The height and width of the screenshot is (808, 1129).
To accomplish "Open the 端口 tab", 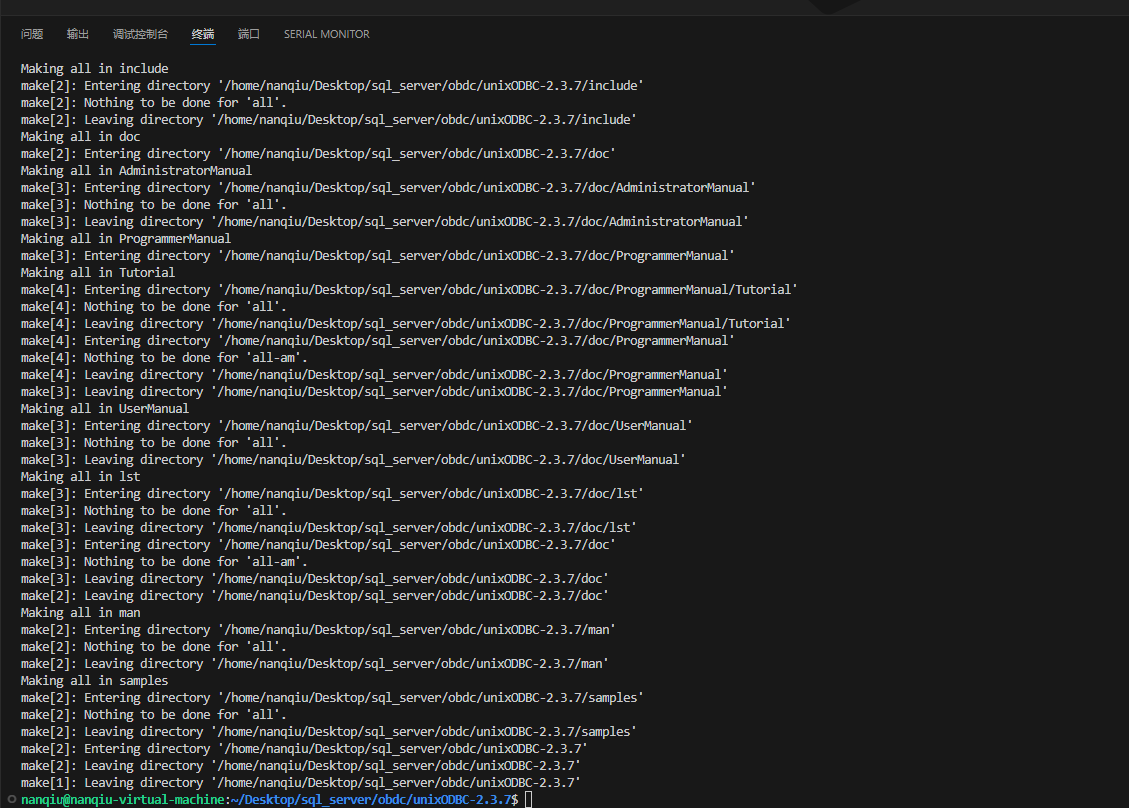I will click(249, 34).
